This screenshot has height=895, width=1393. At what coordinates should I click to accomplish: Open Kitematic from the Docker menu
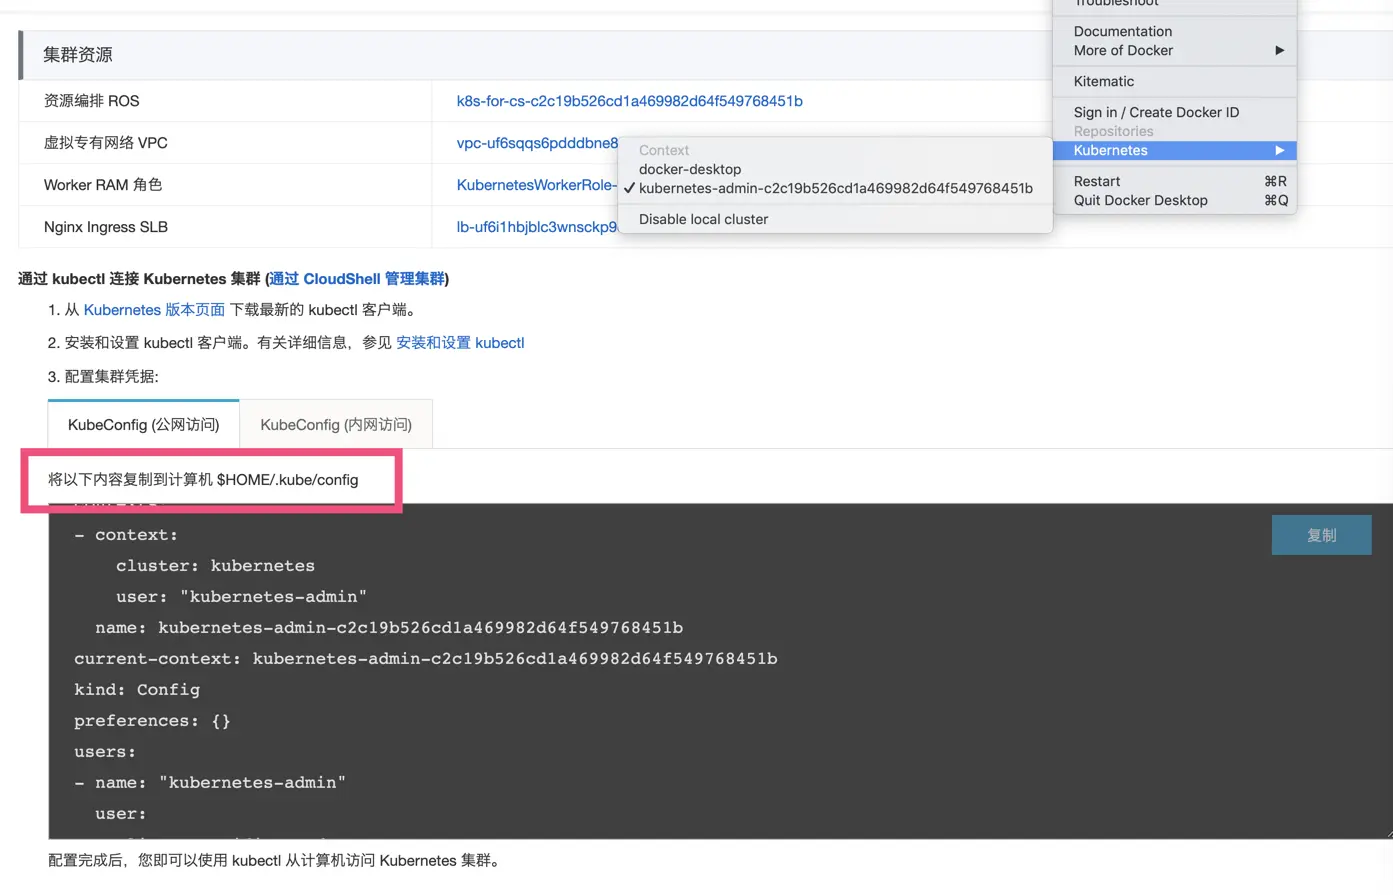coord(1104,81)
